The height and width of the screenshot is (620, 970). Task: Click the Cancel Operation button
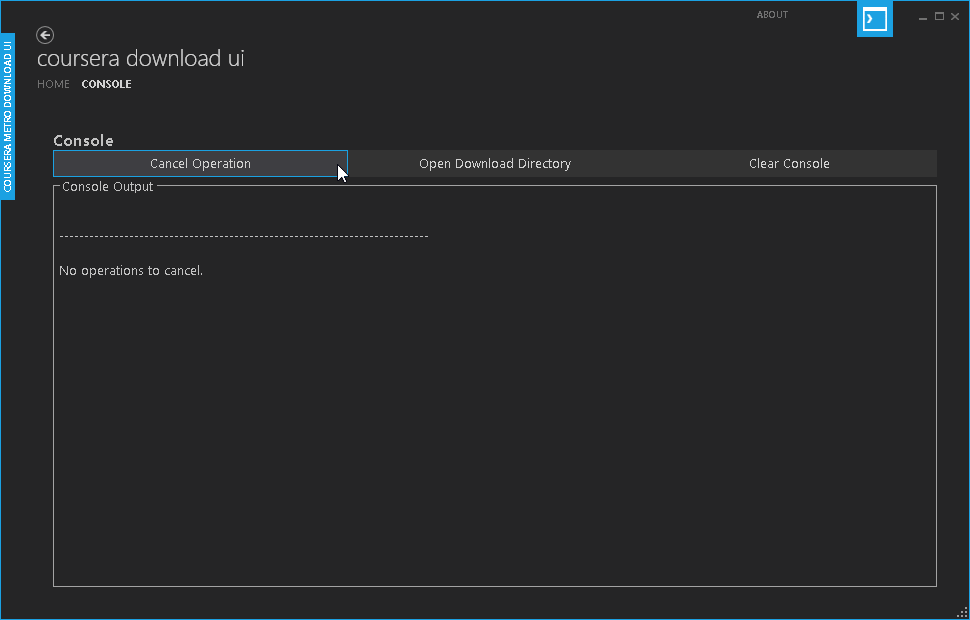click(200, 163)
